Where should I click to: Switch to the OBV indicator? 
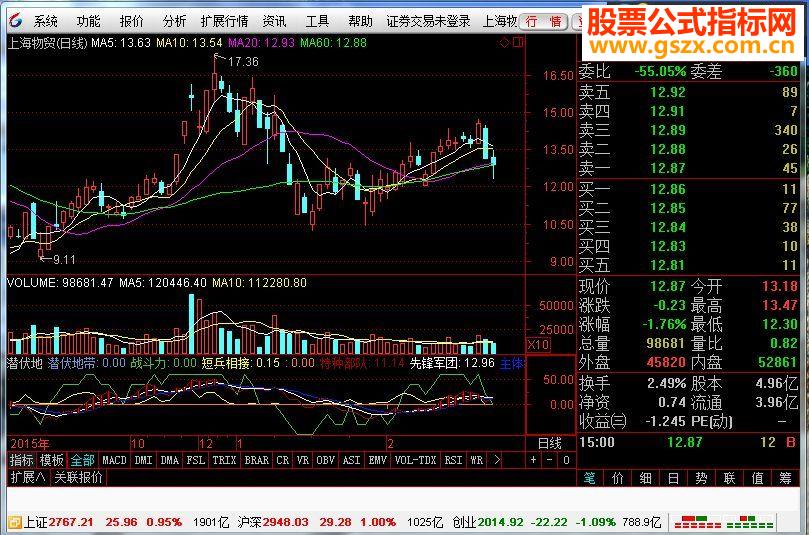326,460
